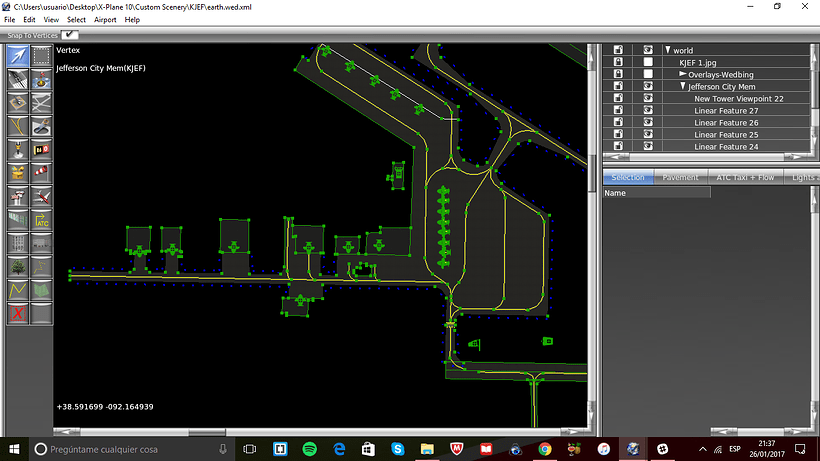
Task: Open Google Chrome from the taskbar
Action: tap(545, 449)
